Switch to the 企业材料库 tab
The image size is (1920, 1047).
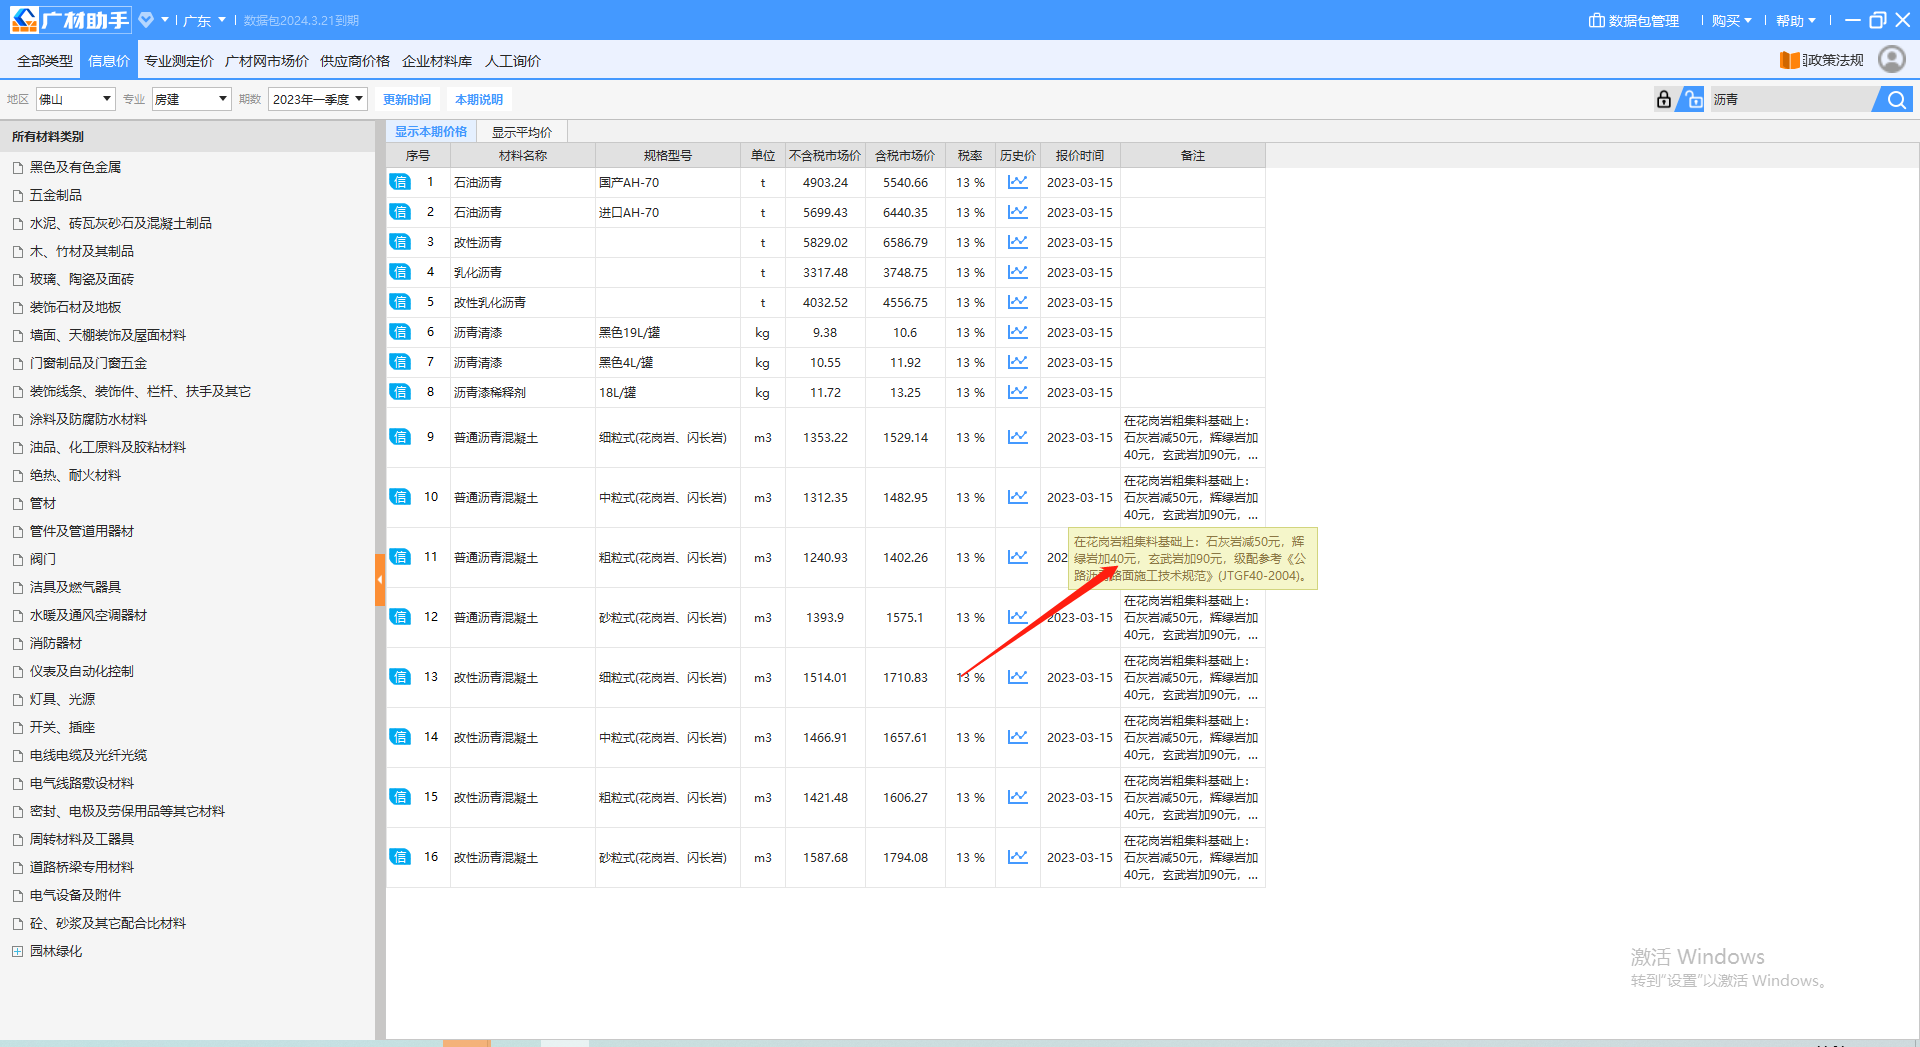pyautogui.click(x=437, y=61)
